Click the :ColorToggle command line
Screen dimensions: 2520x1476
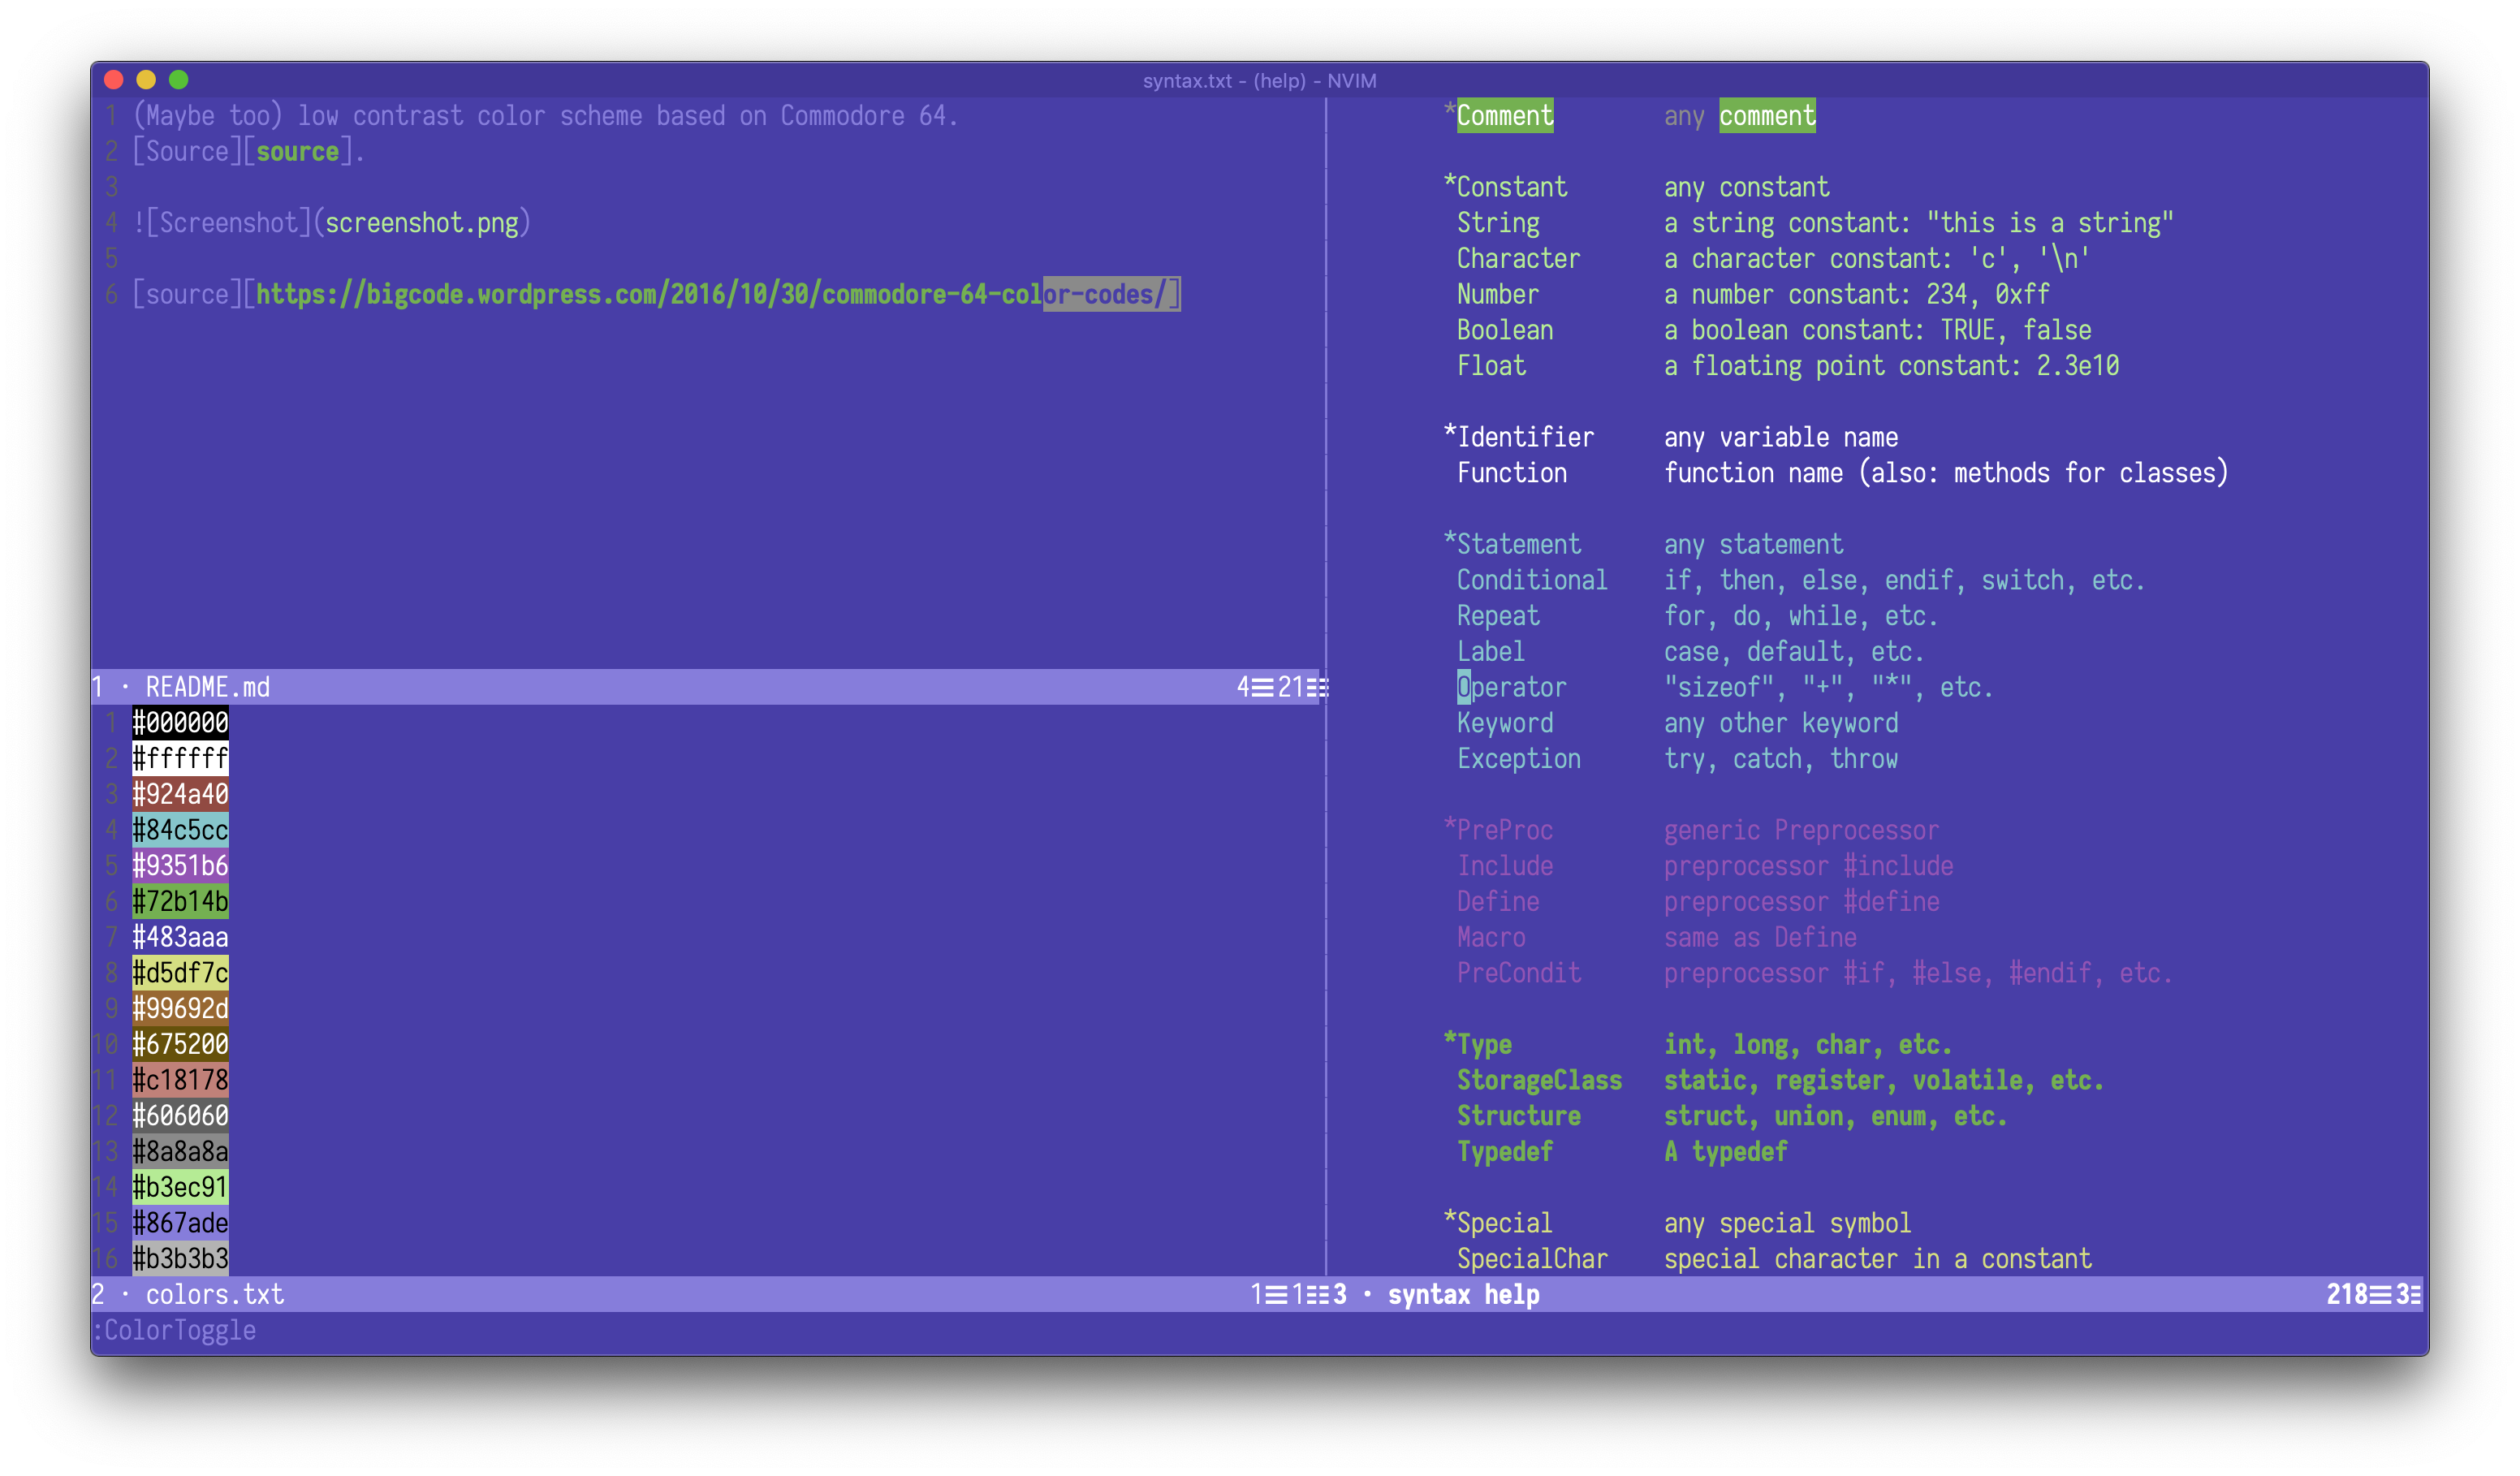[x=176, y=1330]
